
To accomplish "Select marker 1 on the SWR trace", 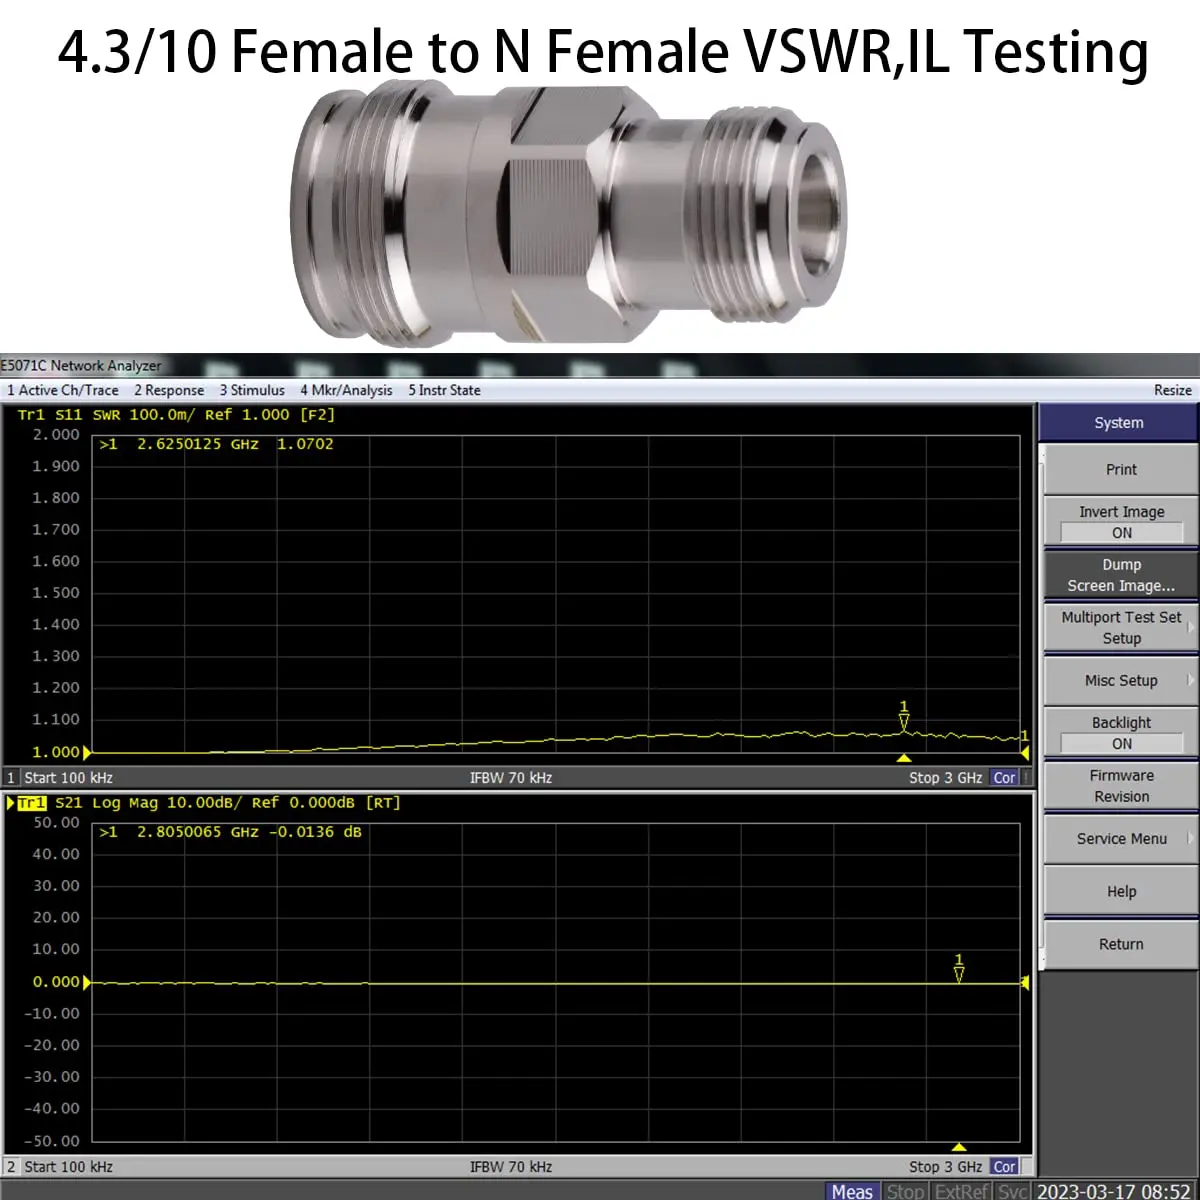I will click(x=904, y=717).
